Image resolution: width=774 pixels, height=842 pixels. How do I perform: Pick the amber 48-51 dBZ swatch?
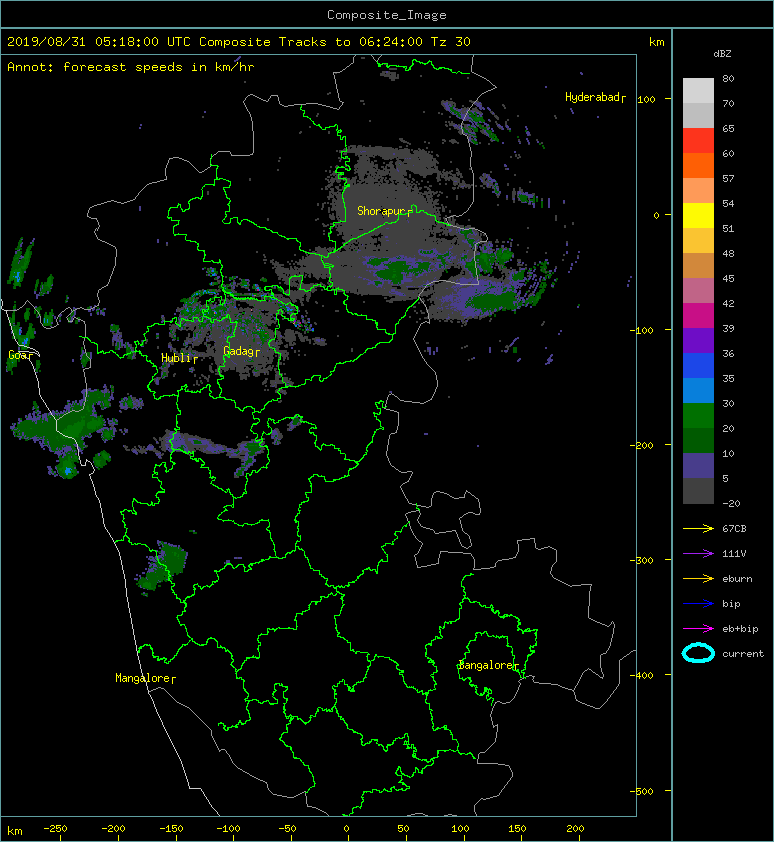(x=698, y=241)
